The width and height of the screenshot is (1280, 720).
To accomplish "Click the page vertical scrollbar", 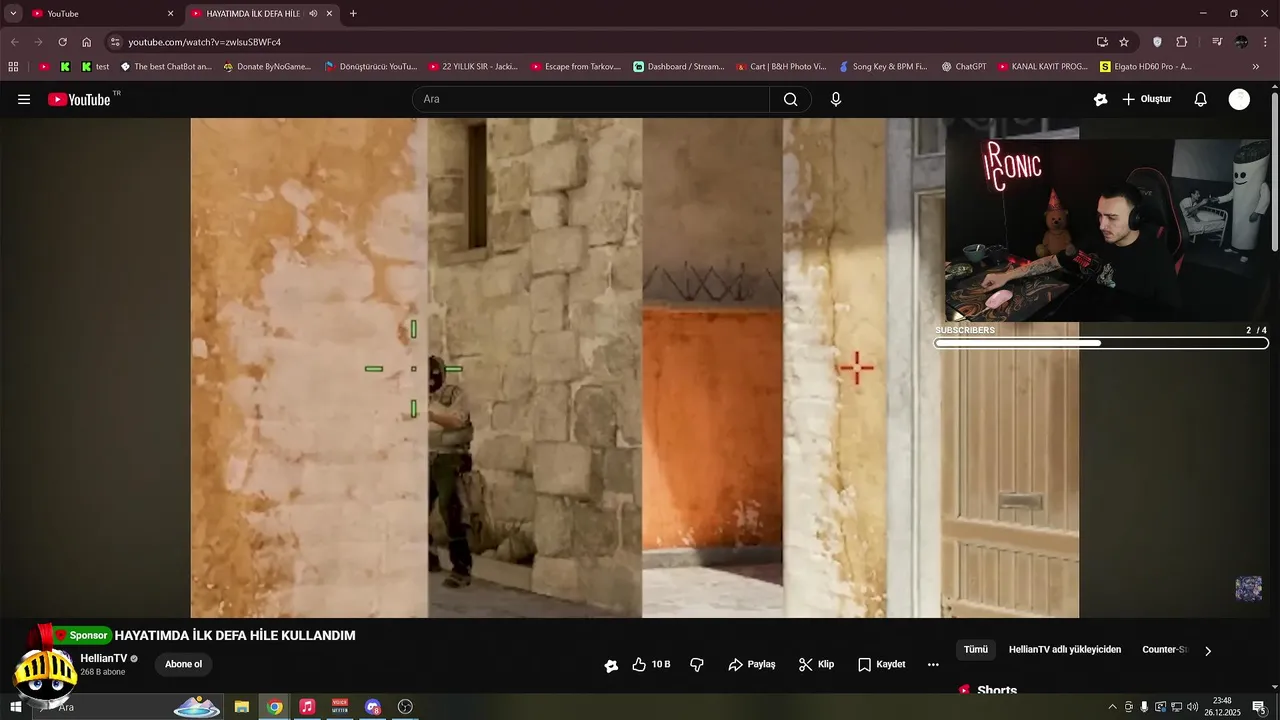I will pos(1274,170).
